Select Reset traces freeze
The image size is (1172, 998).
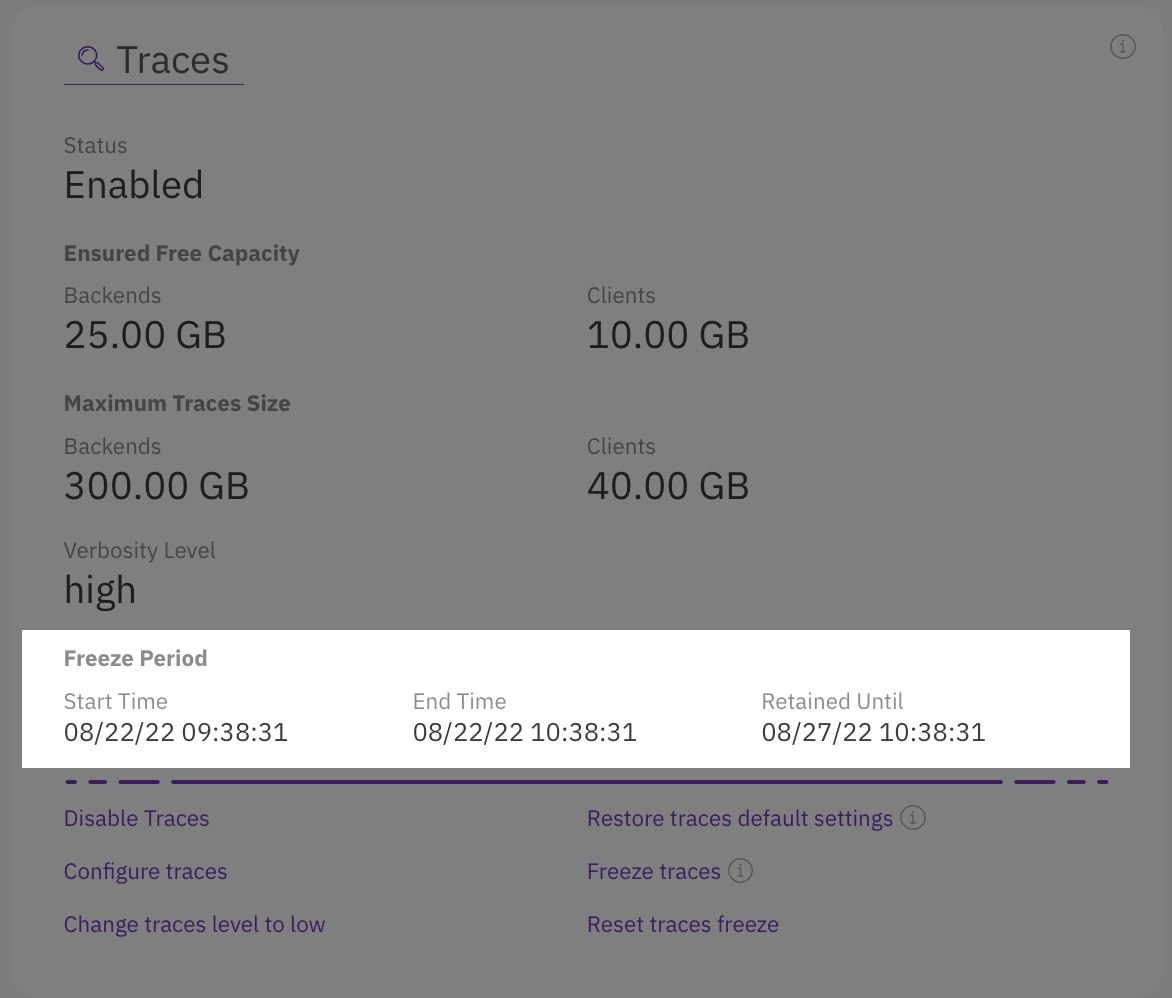[x=682, y=925]
